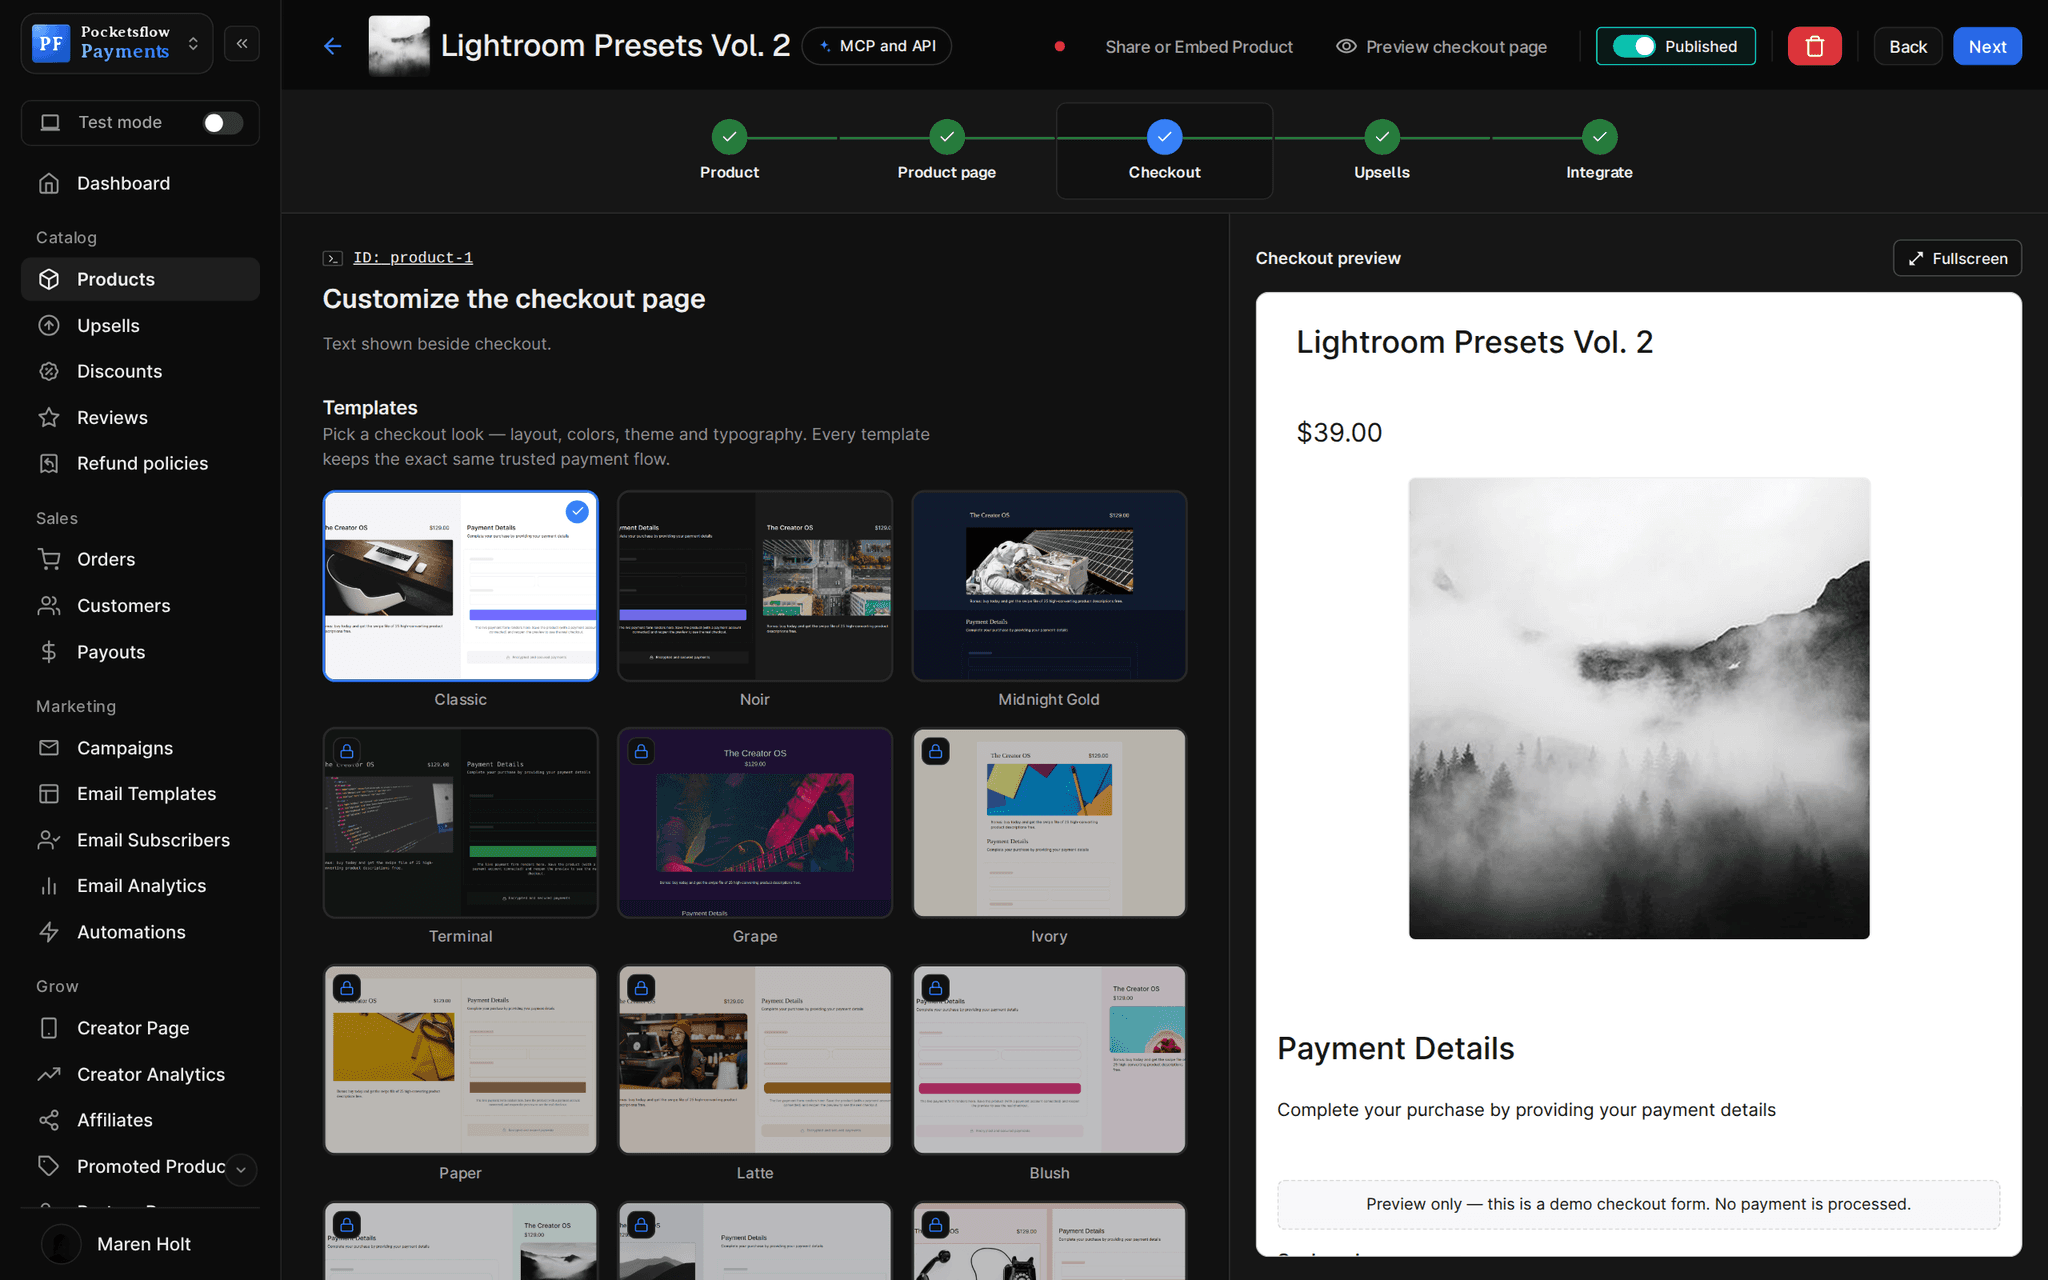Open Payouts dollar item

140,651
